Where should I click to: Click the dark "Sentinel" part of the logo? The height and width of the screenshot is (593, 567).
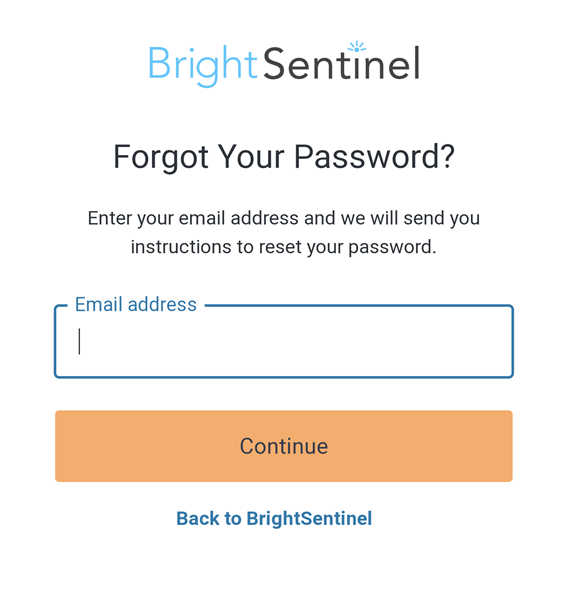(x=342, y=63)
